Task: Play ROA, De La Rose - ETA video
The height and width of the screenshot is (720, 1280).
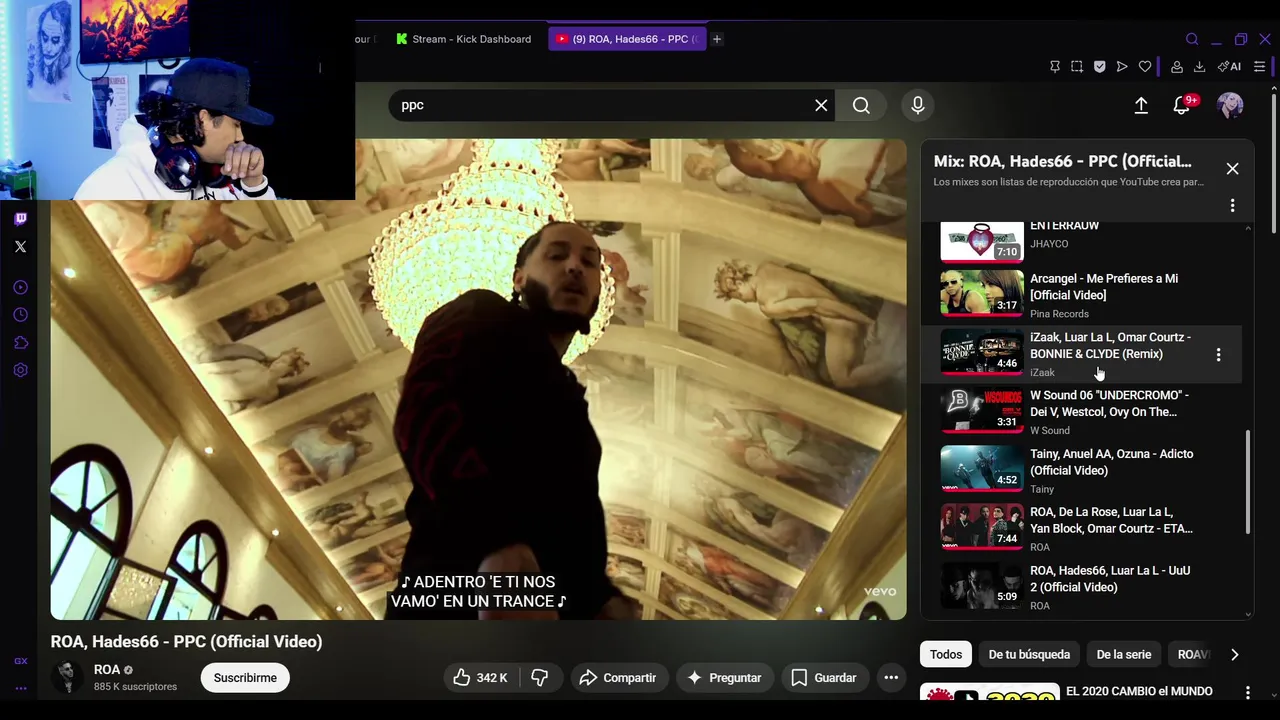Action: point(1081,528)
